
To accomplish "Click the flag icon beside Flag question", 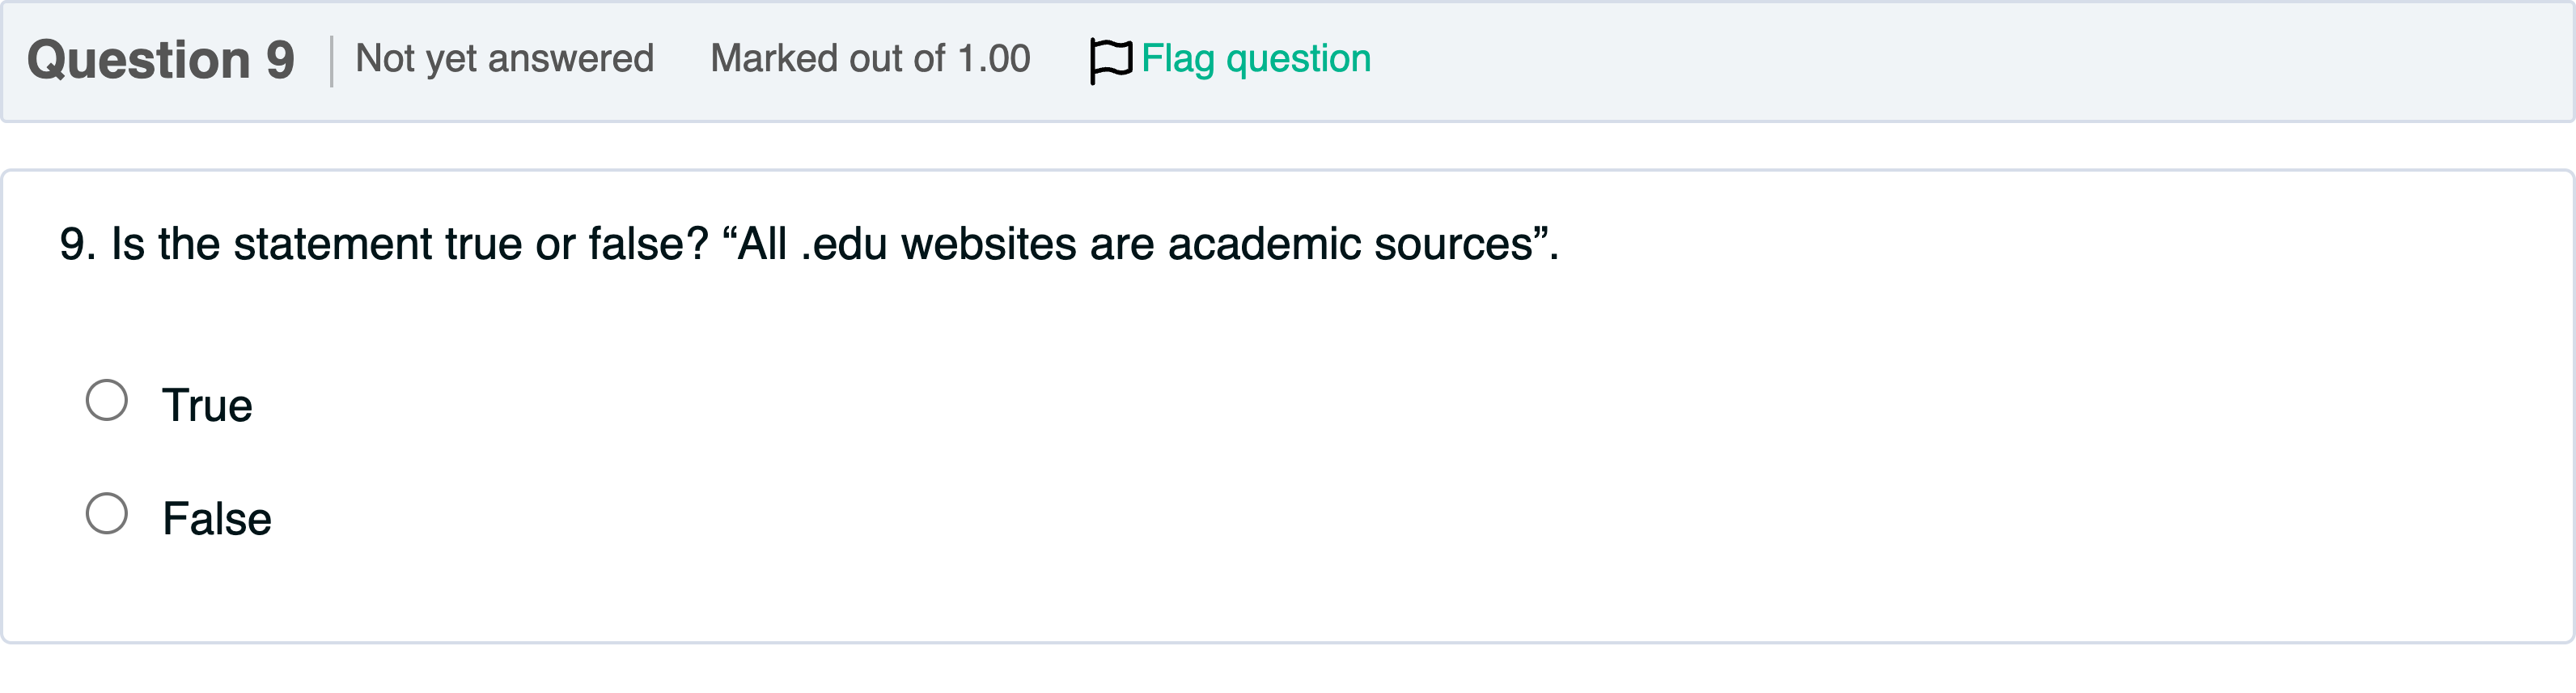I will click(x=1110, y=60).
